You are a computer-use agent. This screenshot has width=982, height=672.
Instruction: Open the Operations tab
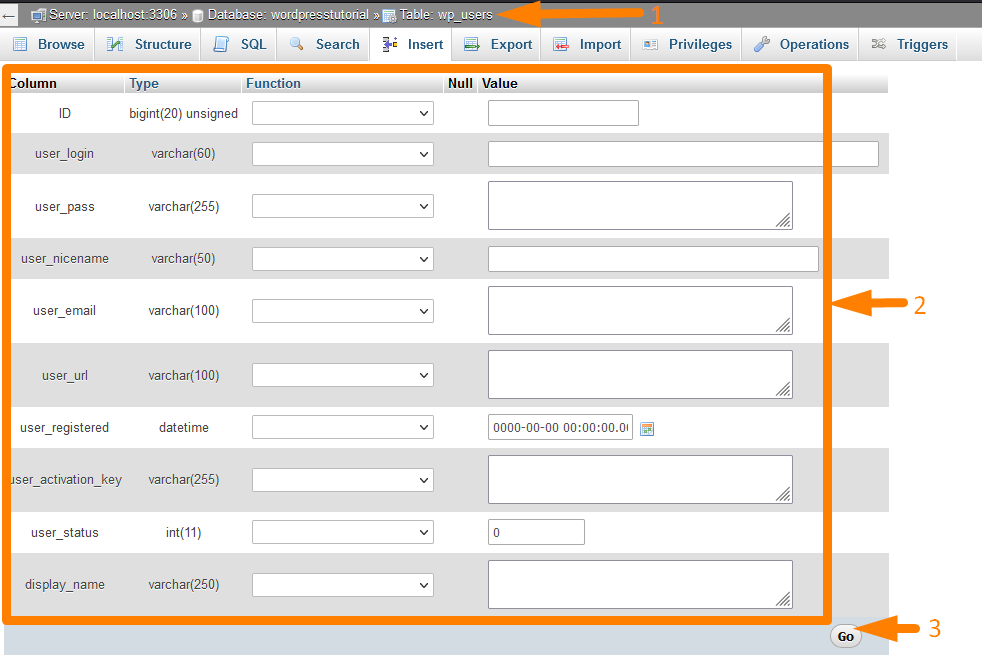click(x=801, y=44)
